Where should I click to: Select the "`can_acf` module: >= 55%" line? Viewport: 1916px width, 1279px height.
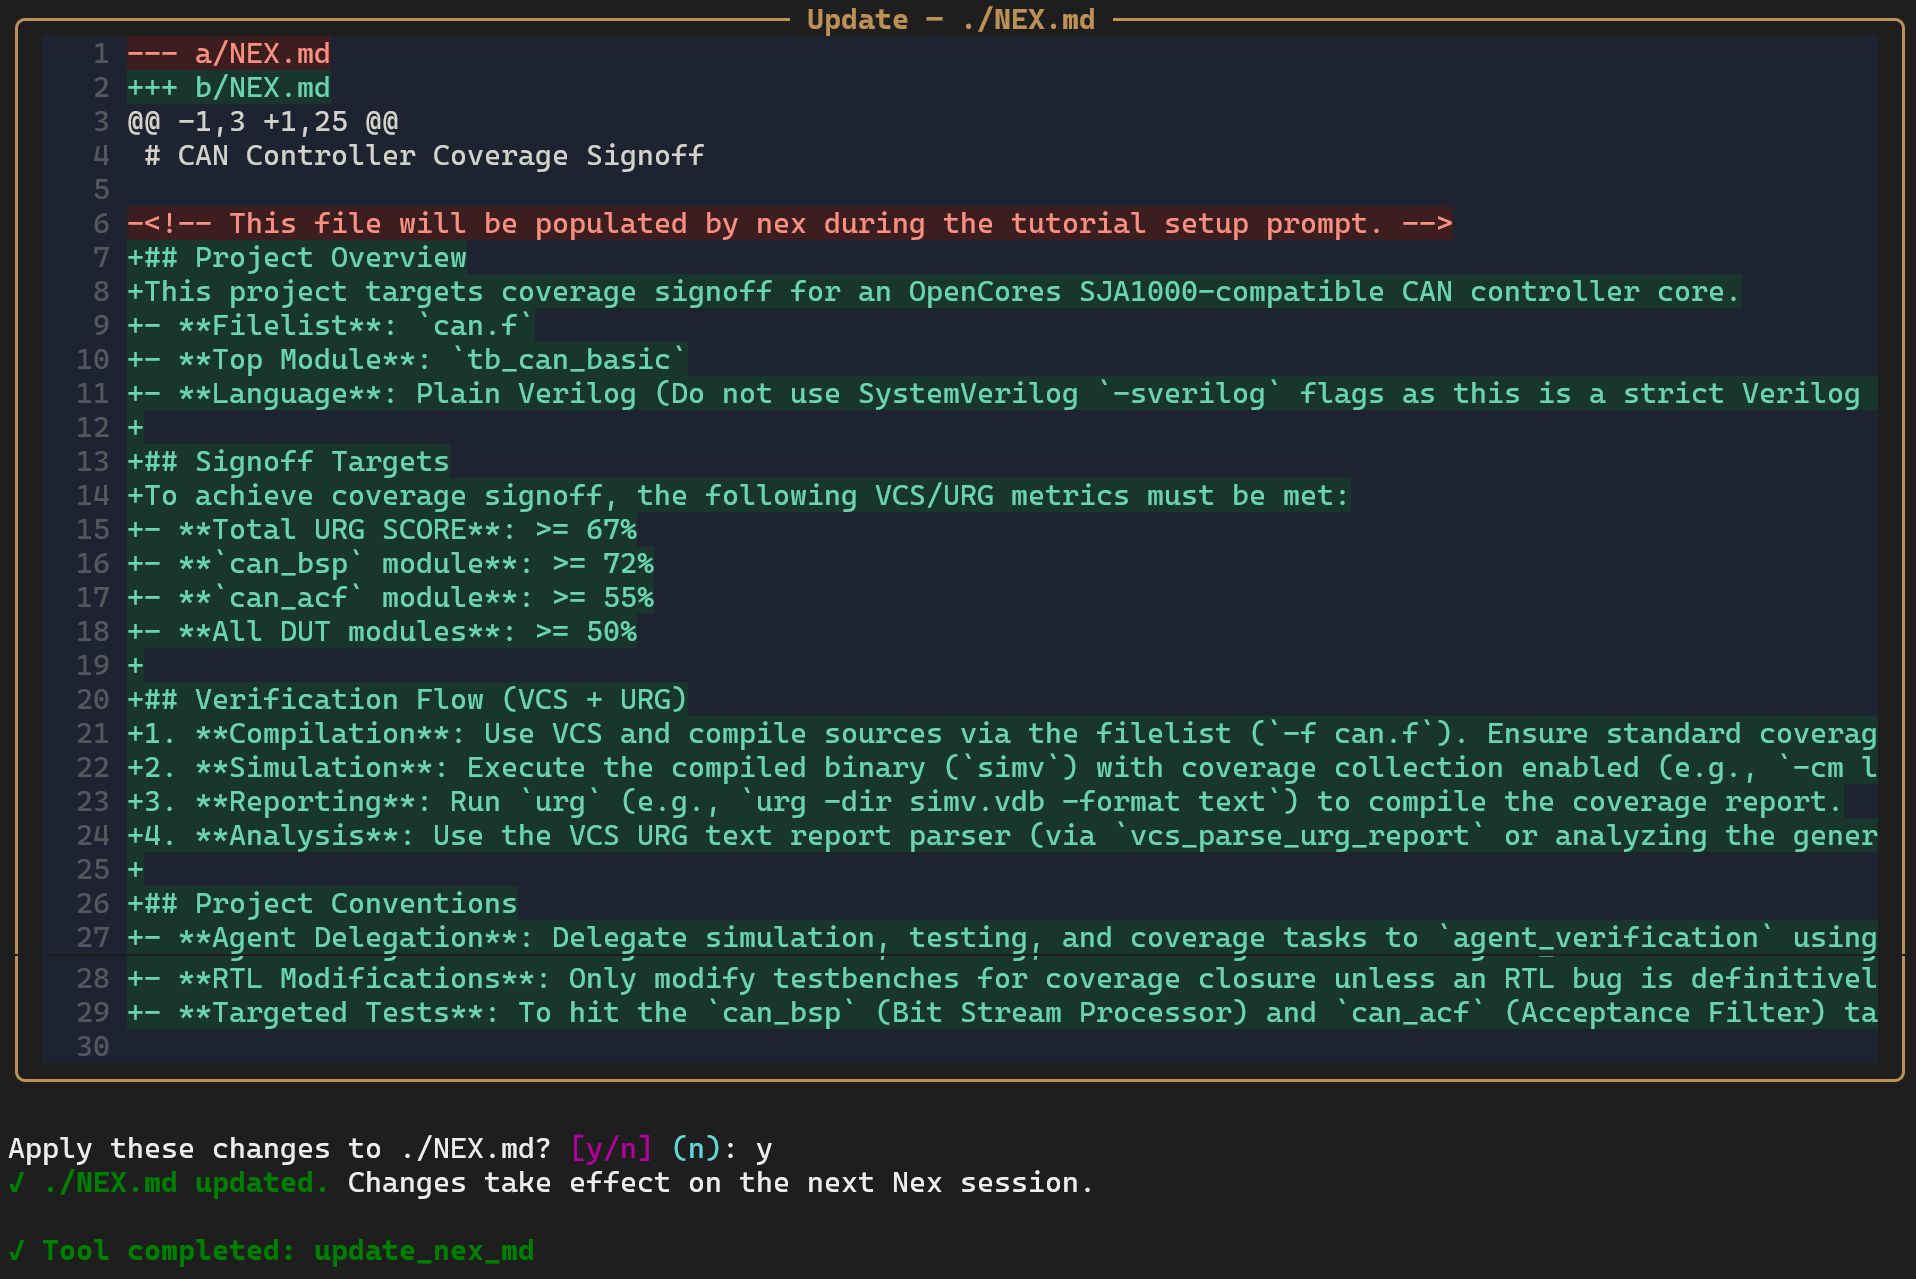click(391, 598)
